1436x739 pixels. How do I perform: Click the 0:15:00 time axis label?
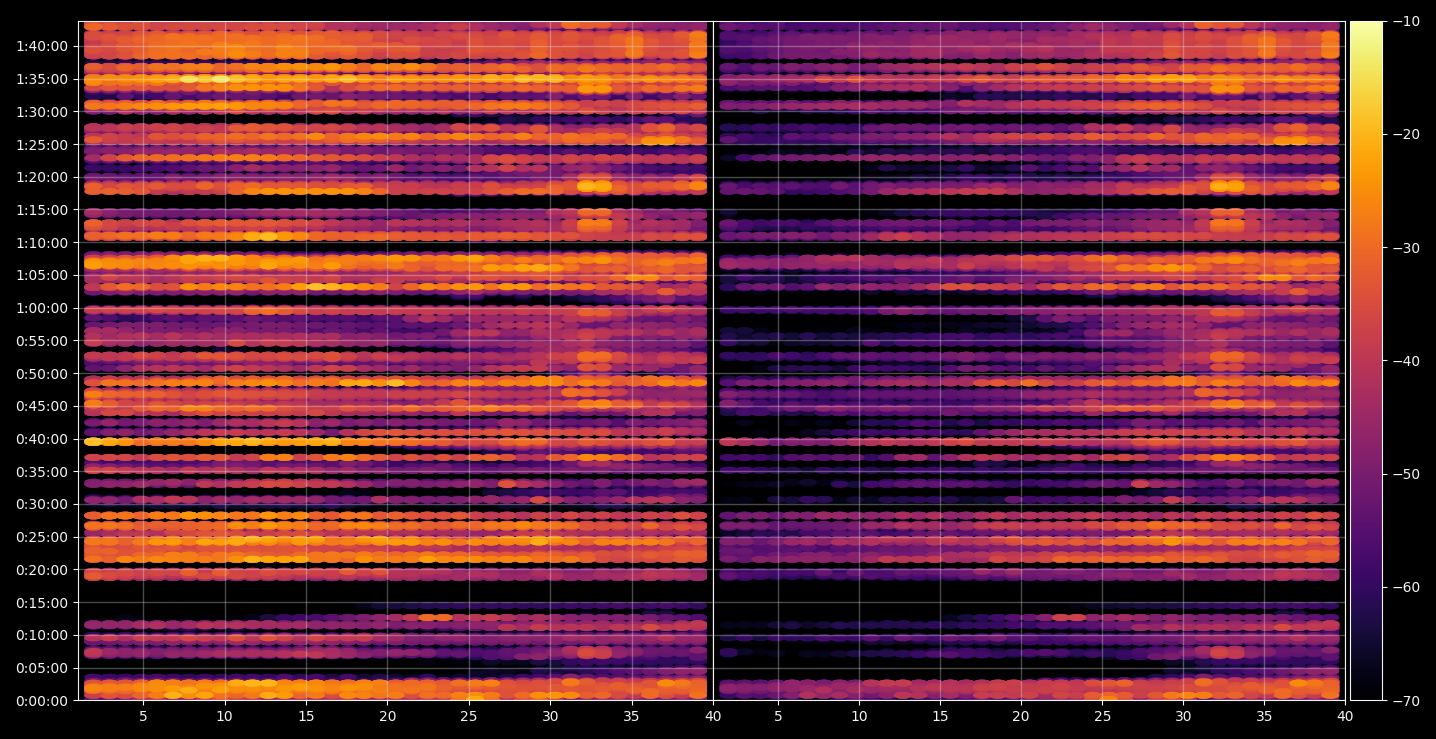click(x=42, y=603)
